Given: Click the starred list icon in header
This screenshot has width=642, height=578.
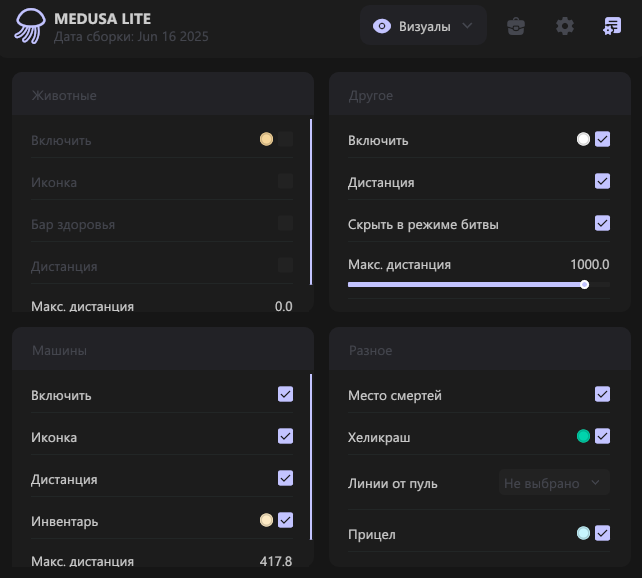Looking at the screenshot, I should coord(612,26).
